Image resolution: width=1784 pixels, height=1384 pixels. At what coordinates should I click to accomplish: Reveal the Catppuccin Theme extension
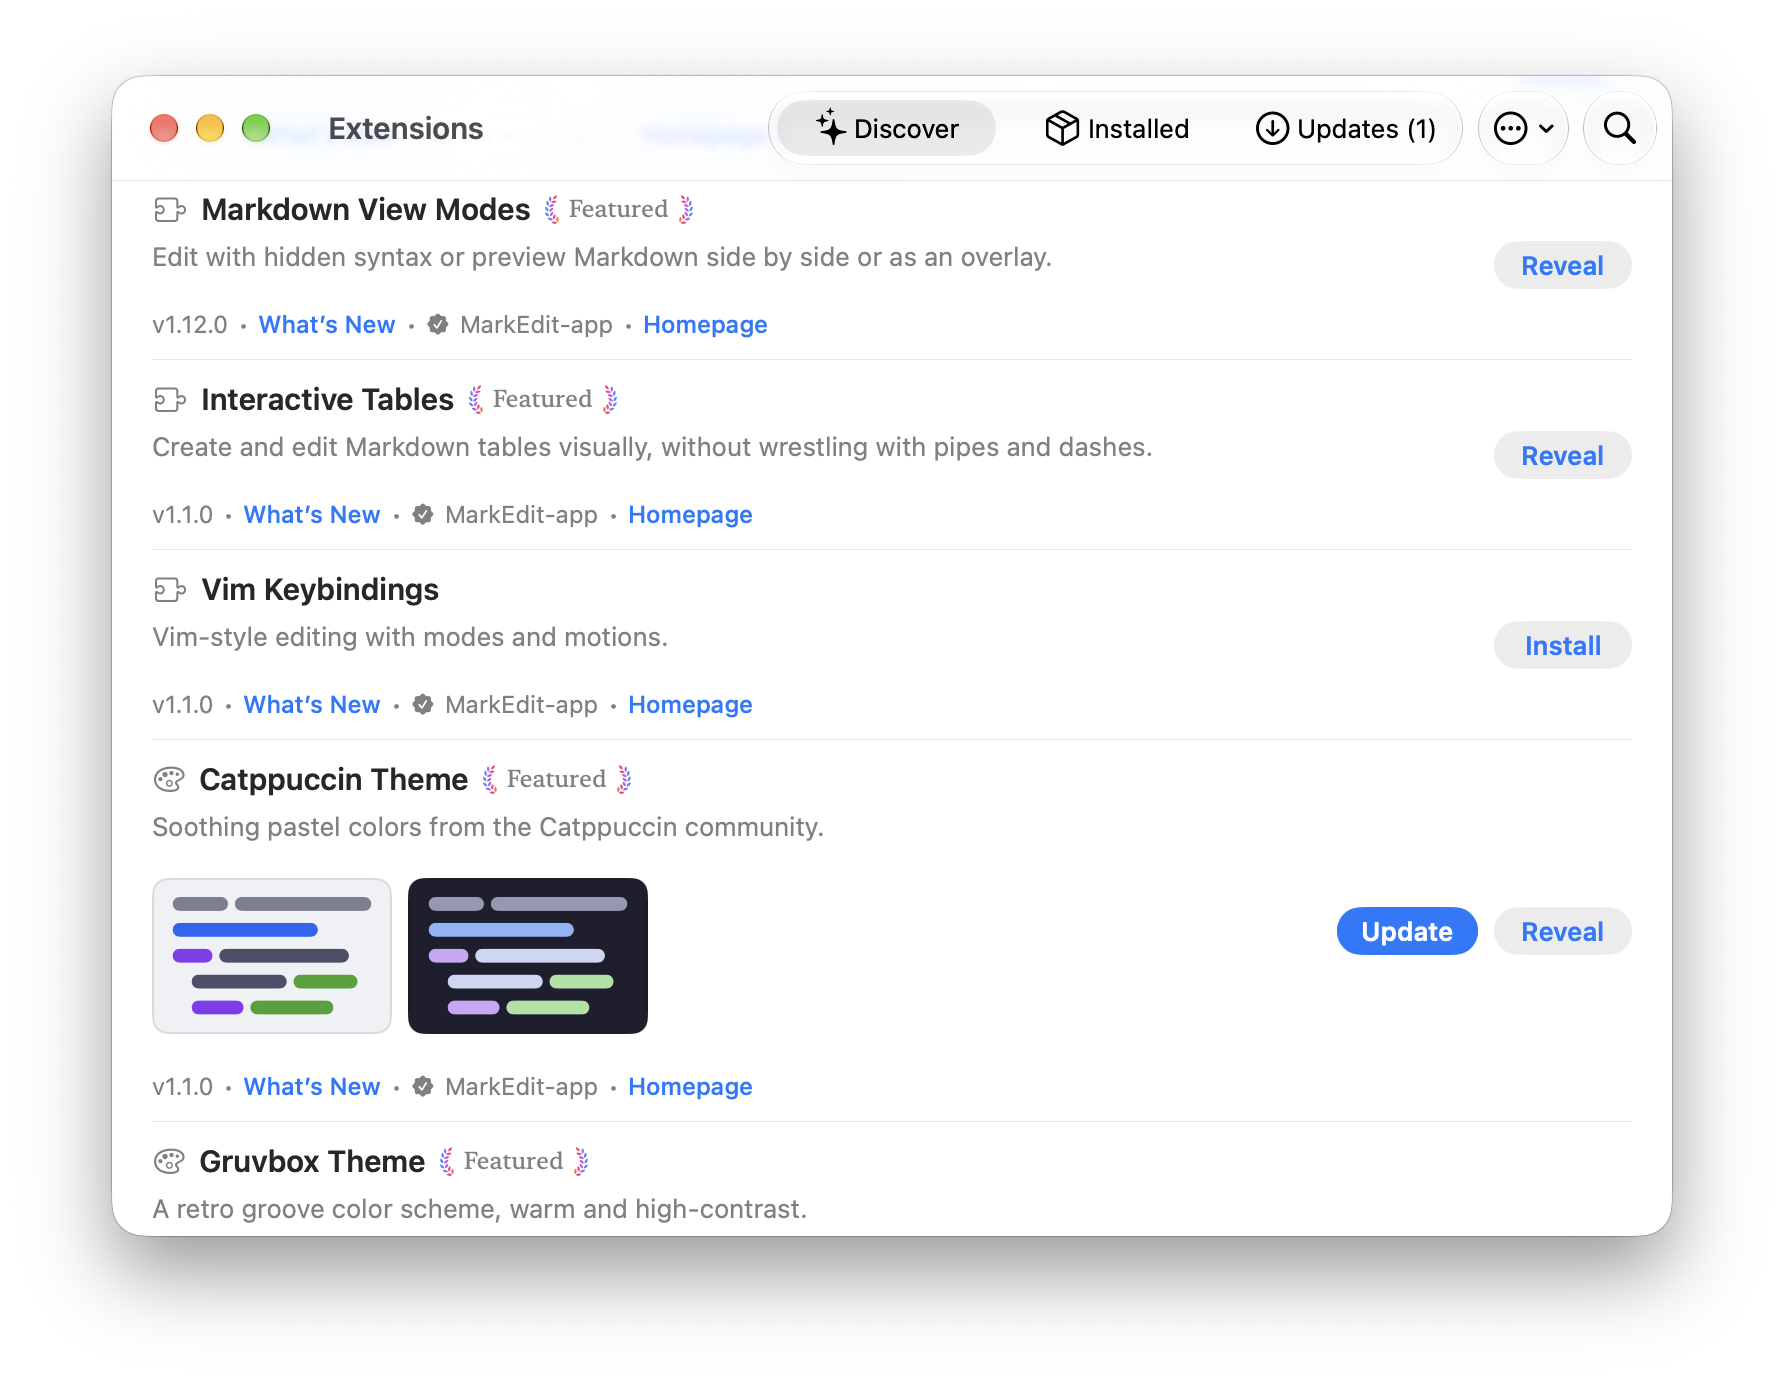tap(1562, 931)
